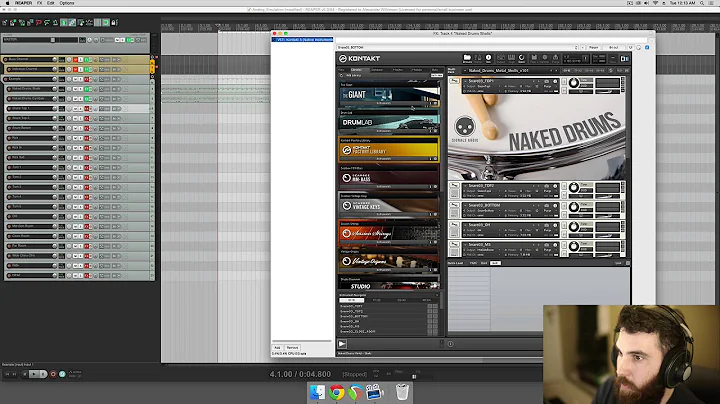Click Add button in FX chain window
The image size is (720, 404).
coord(277,348)
